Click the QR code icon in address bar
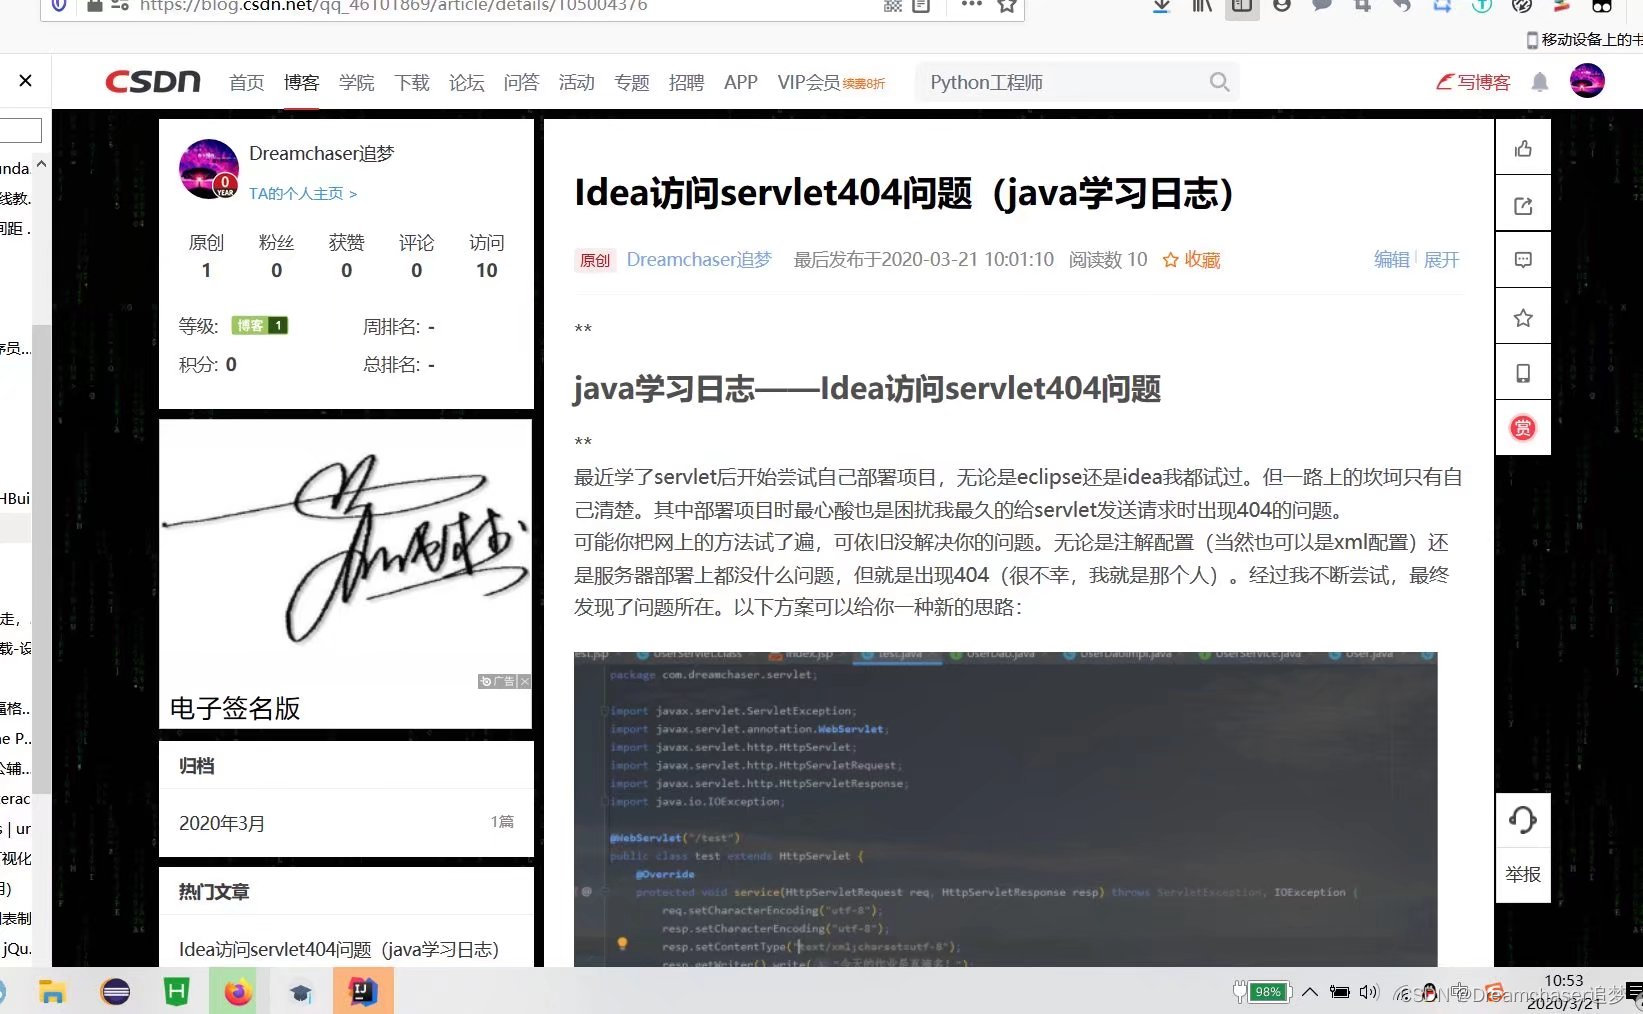Screen dimensions: 1643x1014 point(893,5)
